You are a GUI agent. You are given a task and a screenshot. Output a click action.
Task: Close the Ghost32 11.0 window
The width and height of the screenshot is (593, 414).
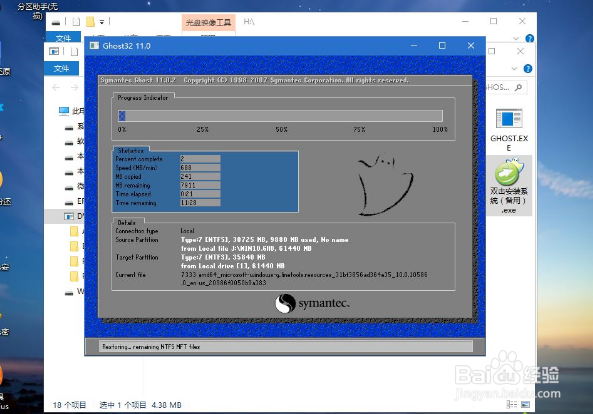[471, 46]
